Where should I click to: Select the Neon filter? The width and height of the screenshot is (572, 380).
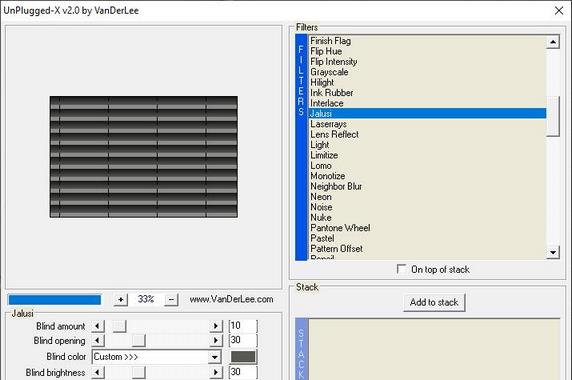click(427, 197)
